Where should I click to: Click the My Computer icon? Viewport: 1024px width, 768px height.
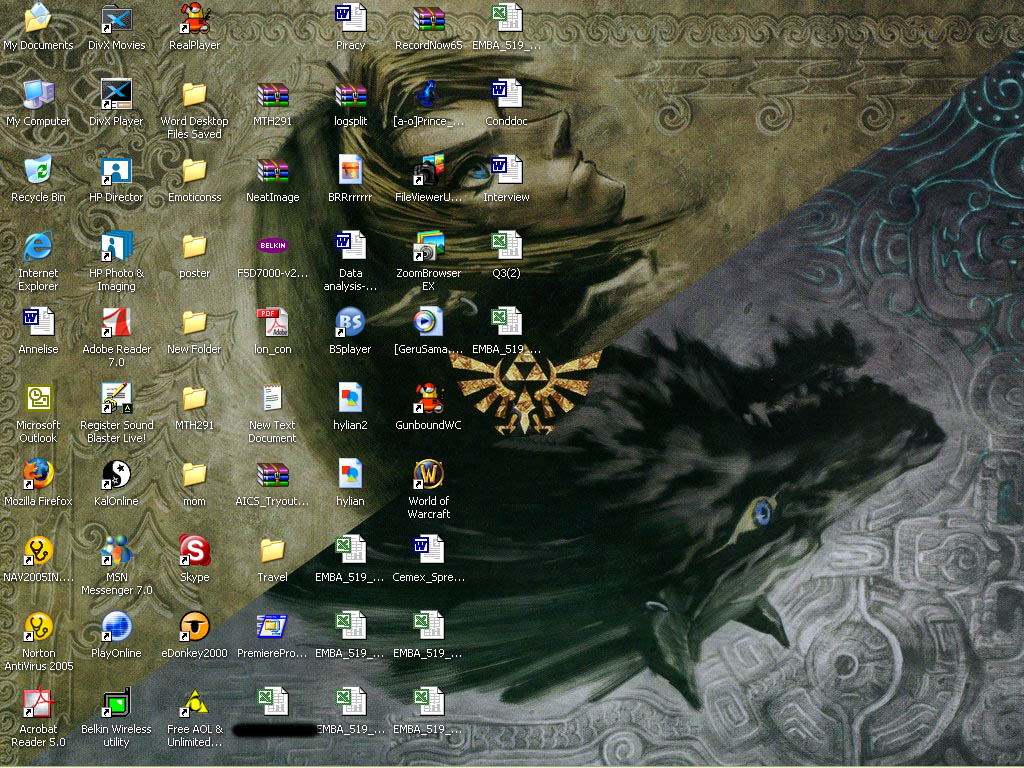(38, 95)
